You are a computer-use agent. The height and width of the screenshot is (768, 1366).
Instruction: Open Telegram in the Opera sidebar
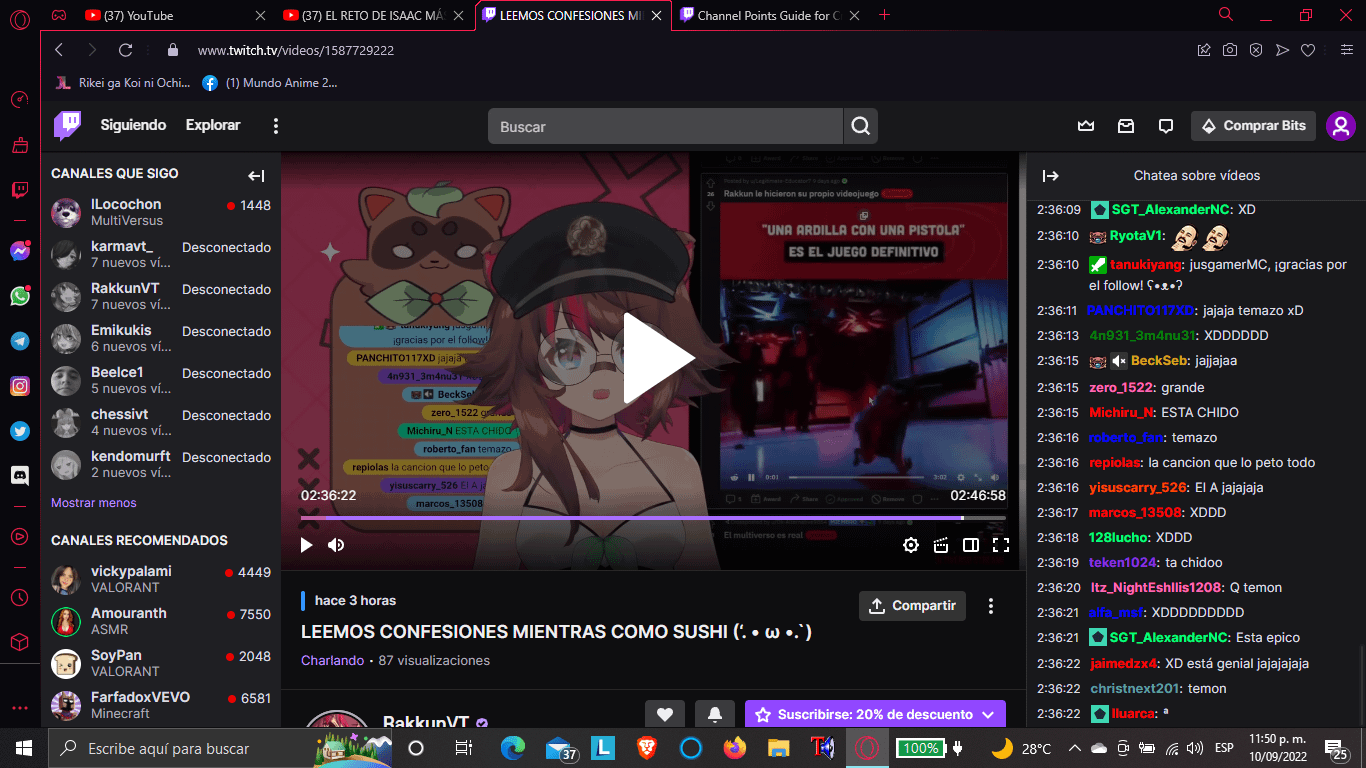click(x=19, y=341)
